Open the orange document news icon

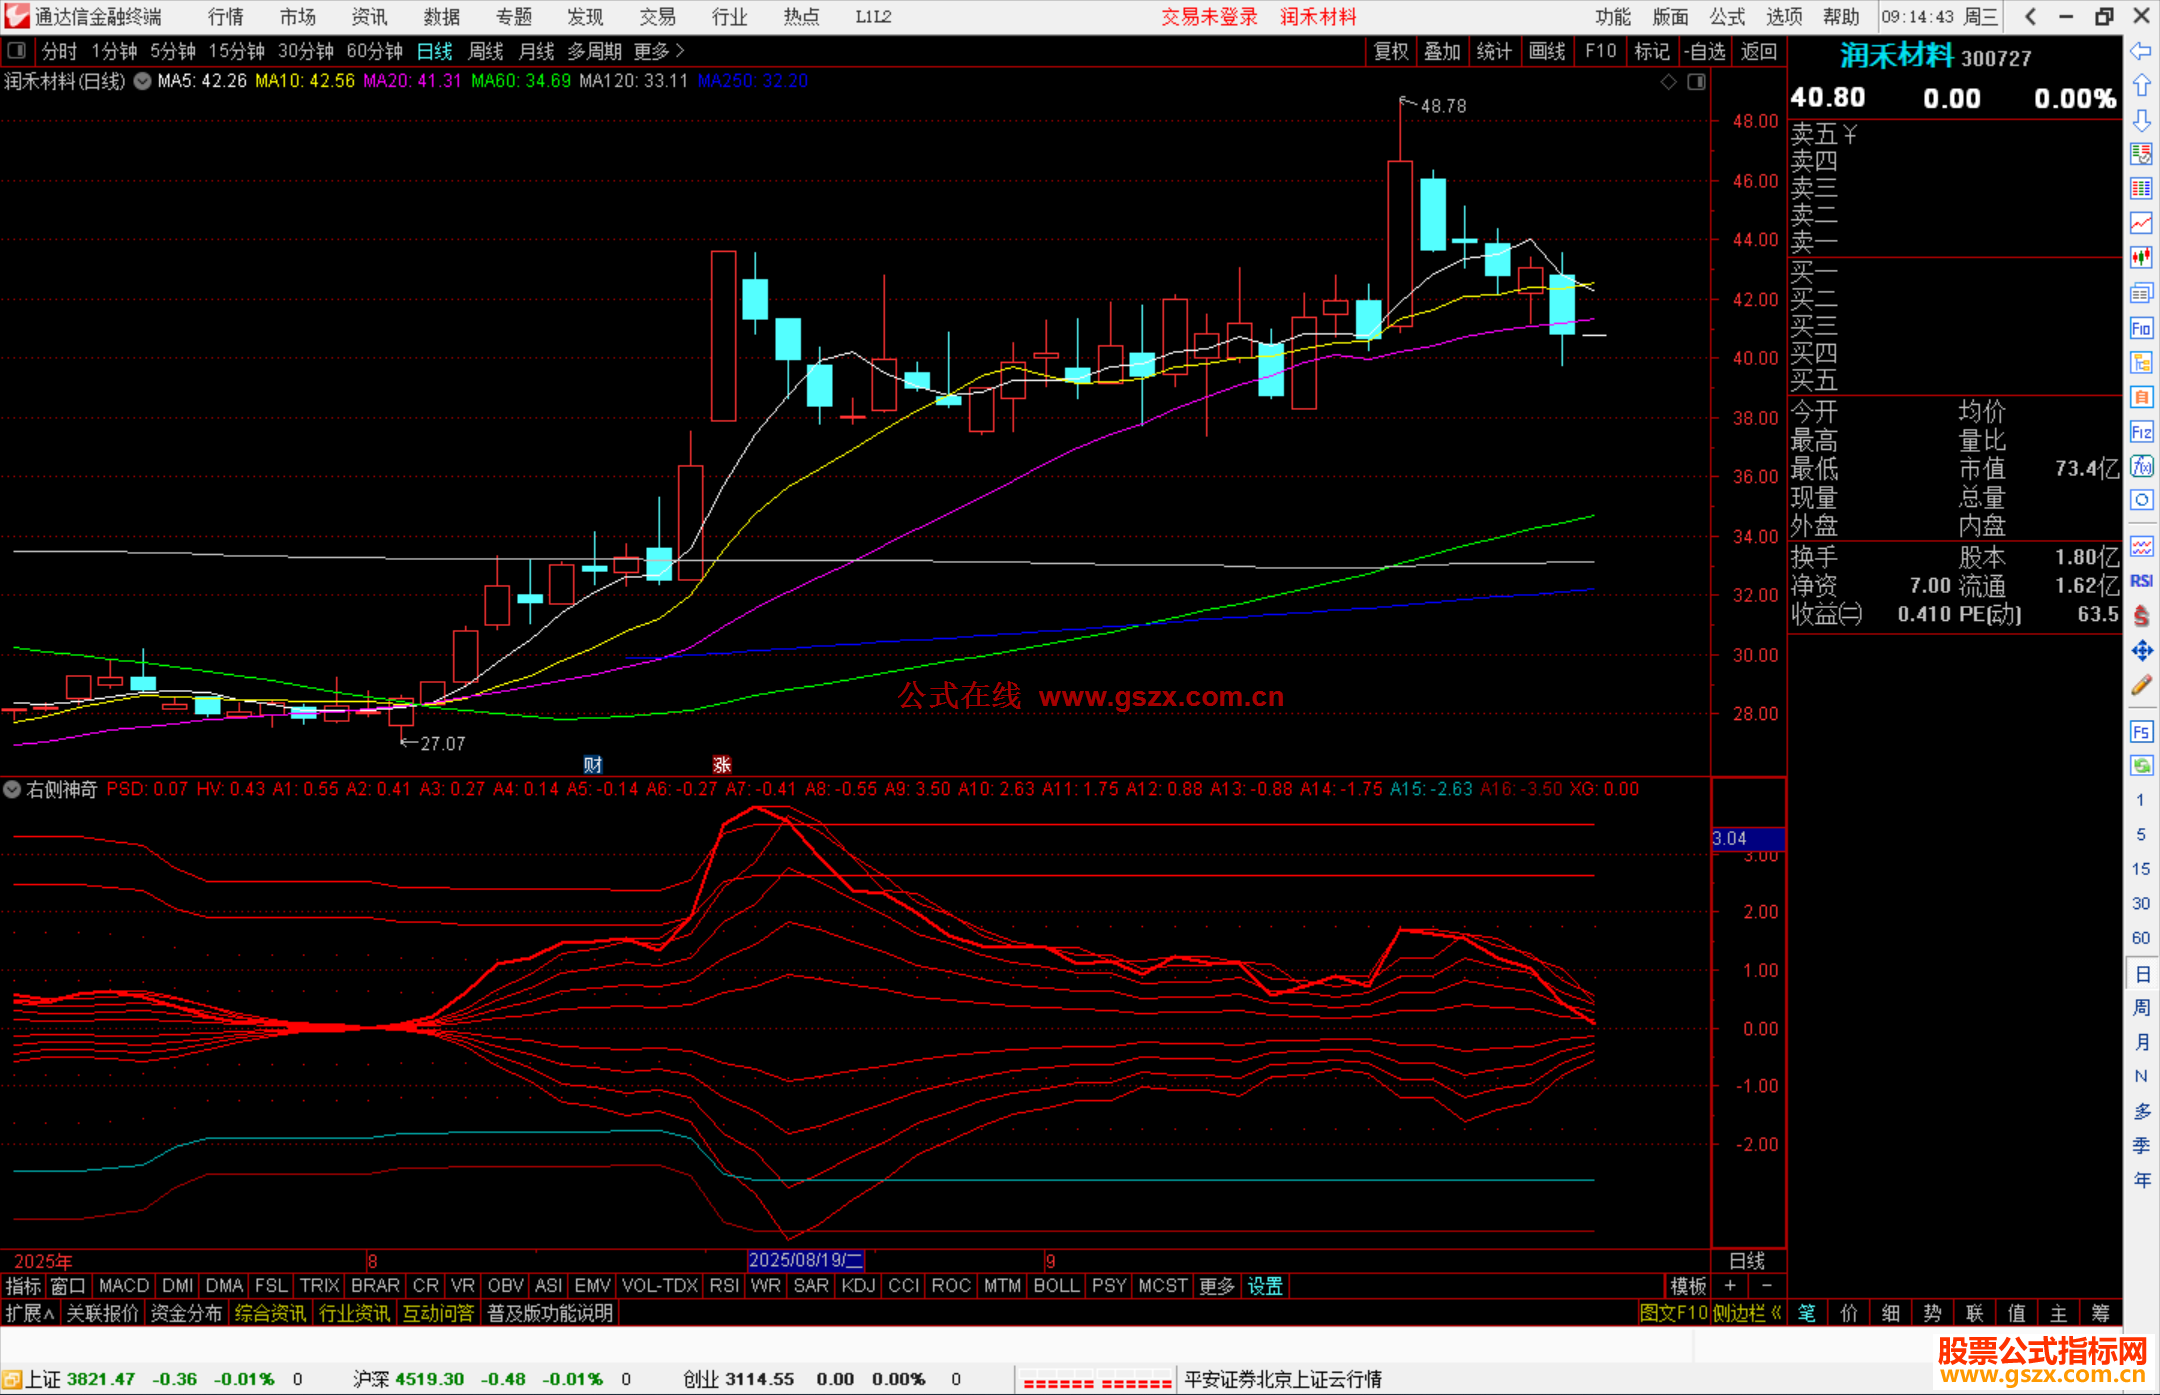(2141, 397)
